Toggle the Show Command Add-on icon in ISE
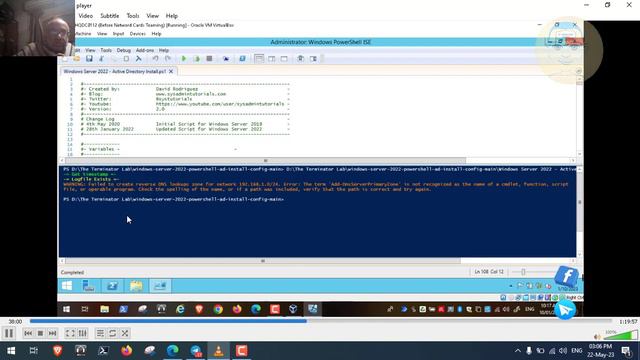The height and width of the screenshot is (360, 640). (x=313, y=59)
